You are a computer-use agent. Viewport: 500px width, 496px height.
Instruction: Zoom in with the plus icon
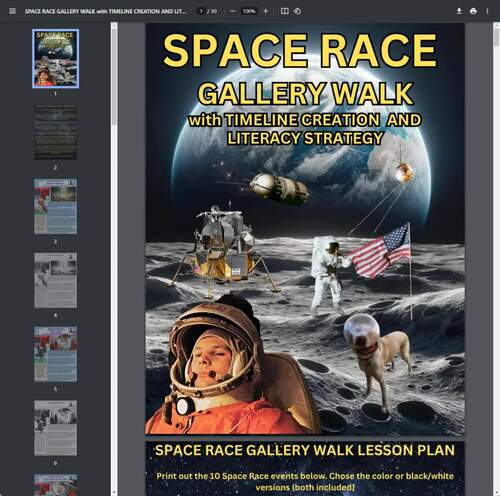coord(266,11)
